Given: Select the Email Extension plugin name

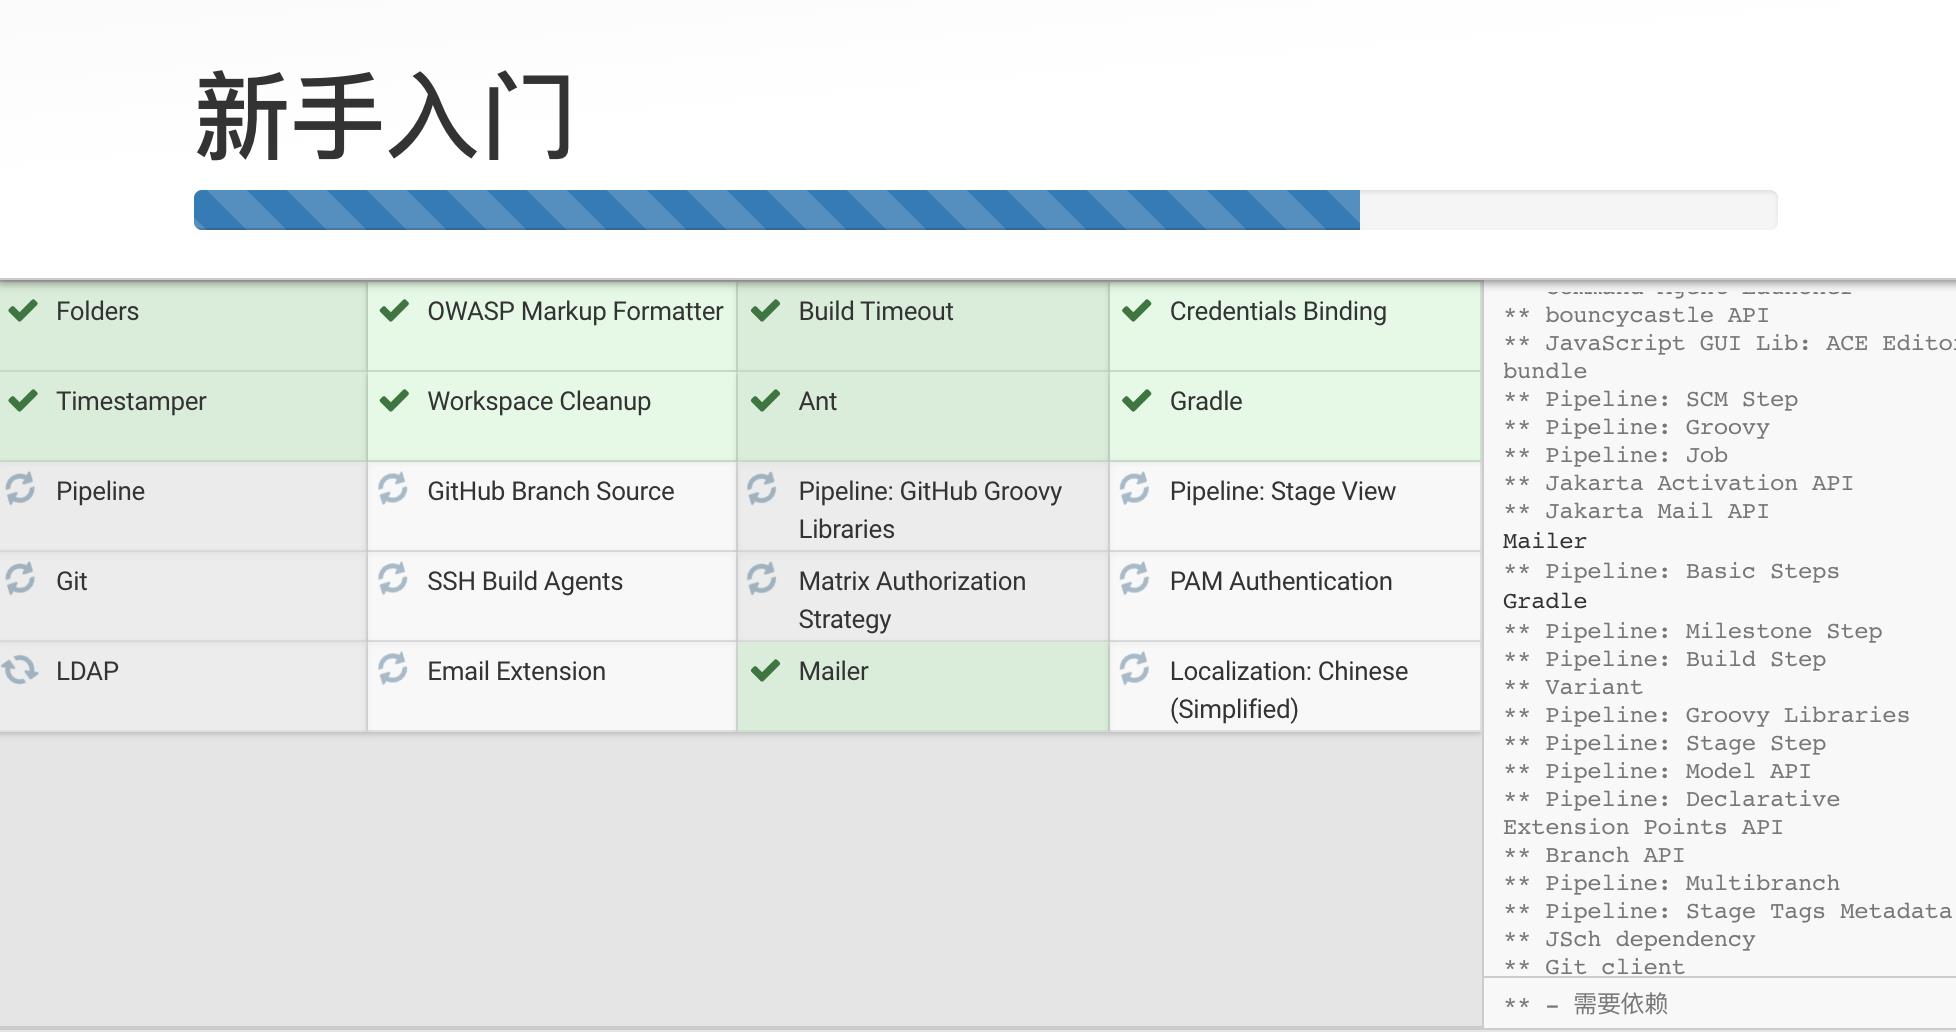Looking at the screenshot, I should 516,671.
